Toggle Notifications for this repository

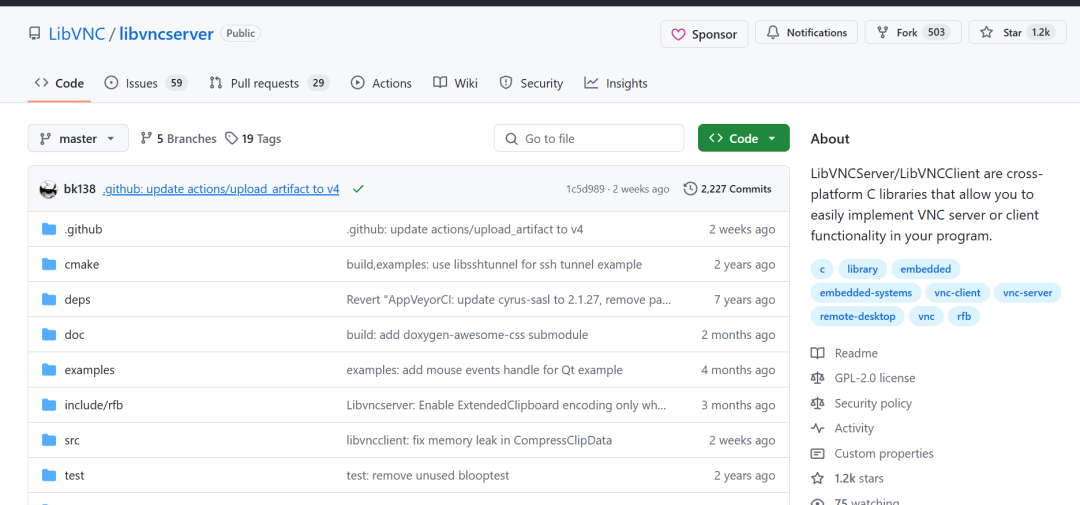pos(806,33)
